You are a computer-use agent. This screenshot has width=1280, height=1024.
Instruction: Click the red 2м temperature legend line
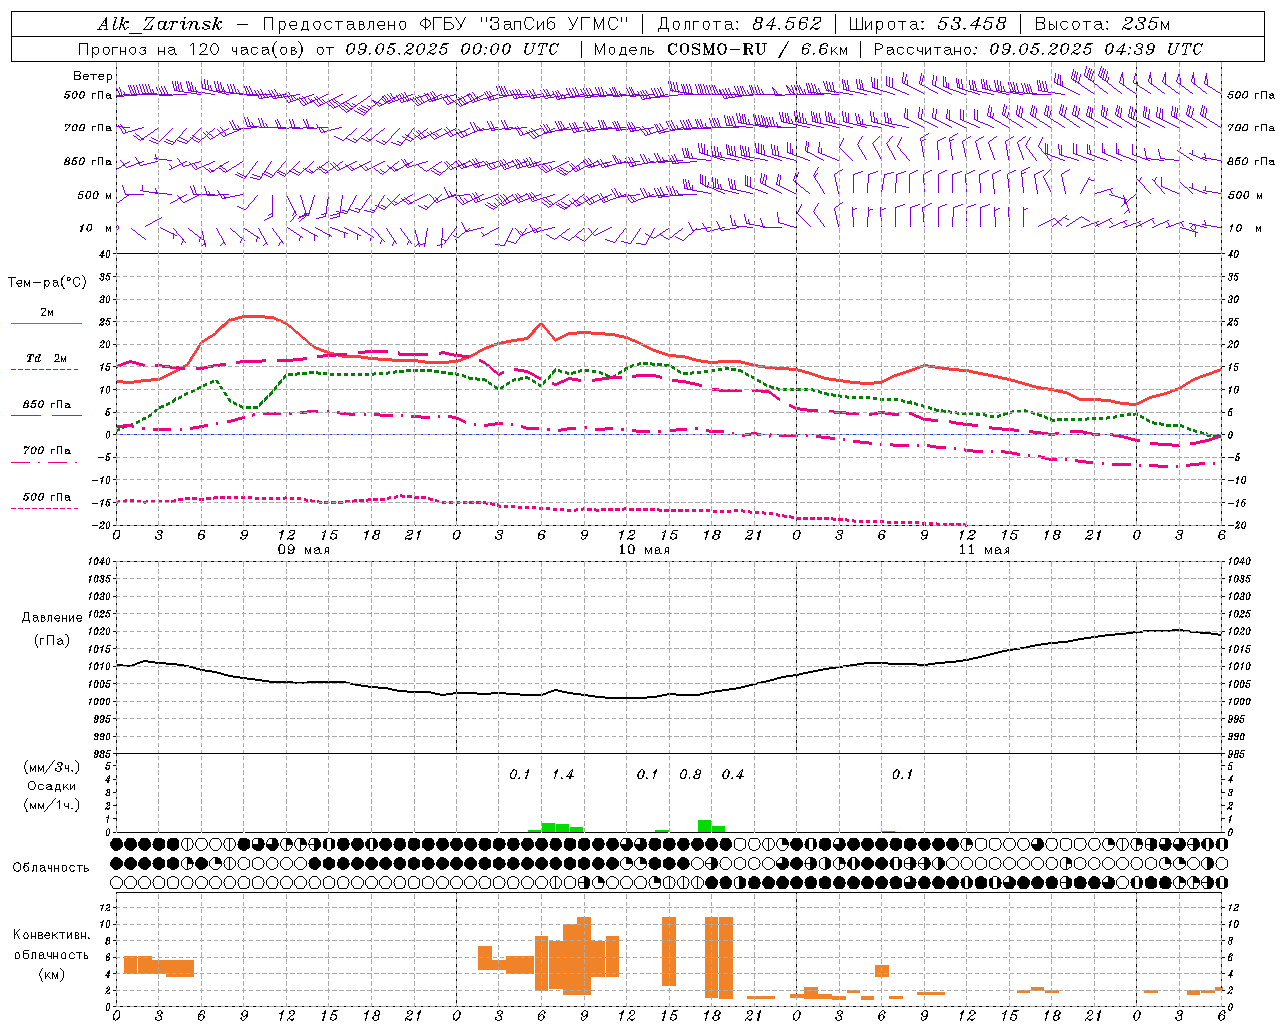click(46, 323)
